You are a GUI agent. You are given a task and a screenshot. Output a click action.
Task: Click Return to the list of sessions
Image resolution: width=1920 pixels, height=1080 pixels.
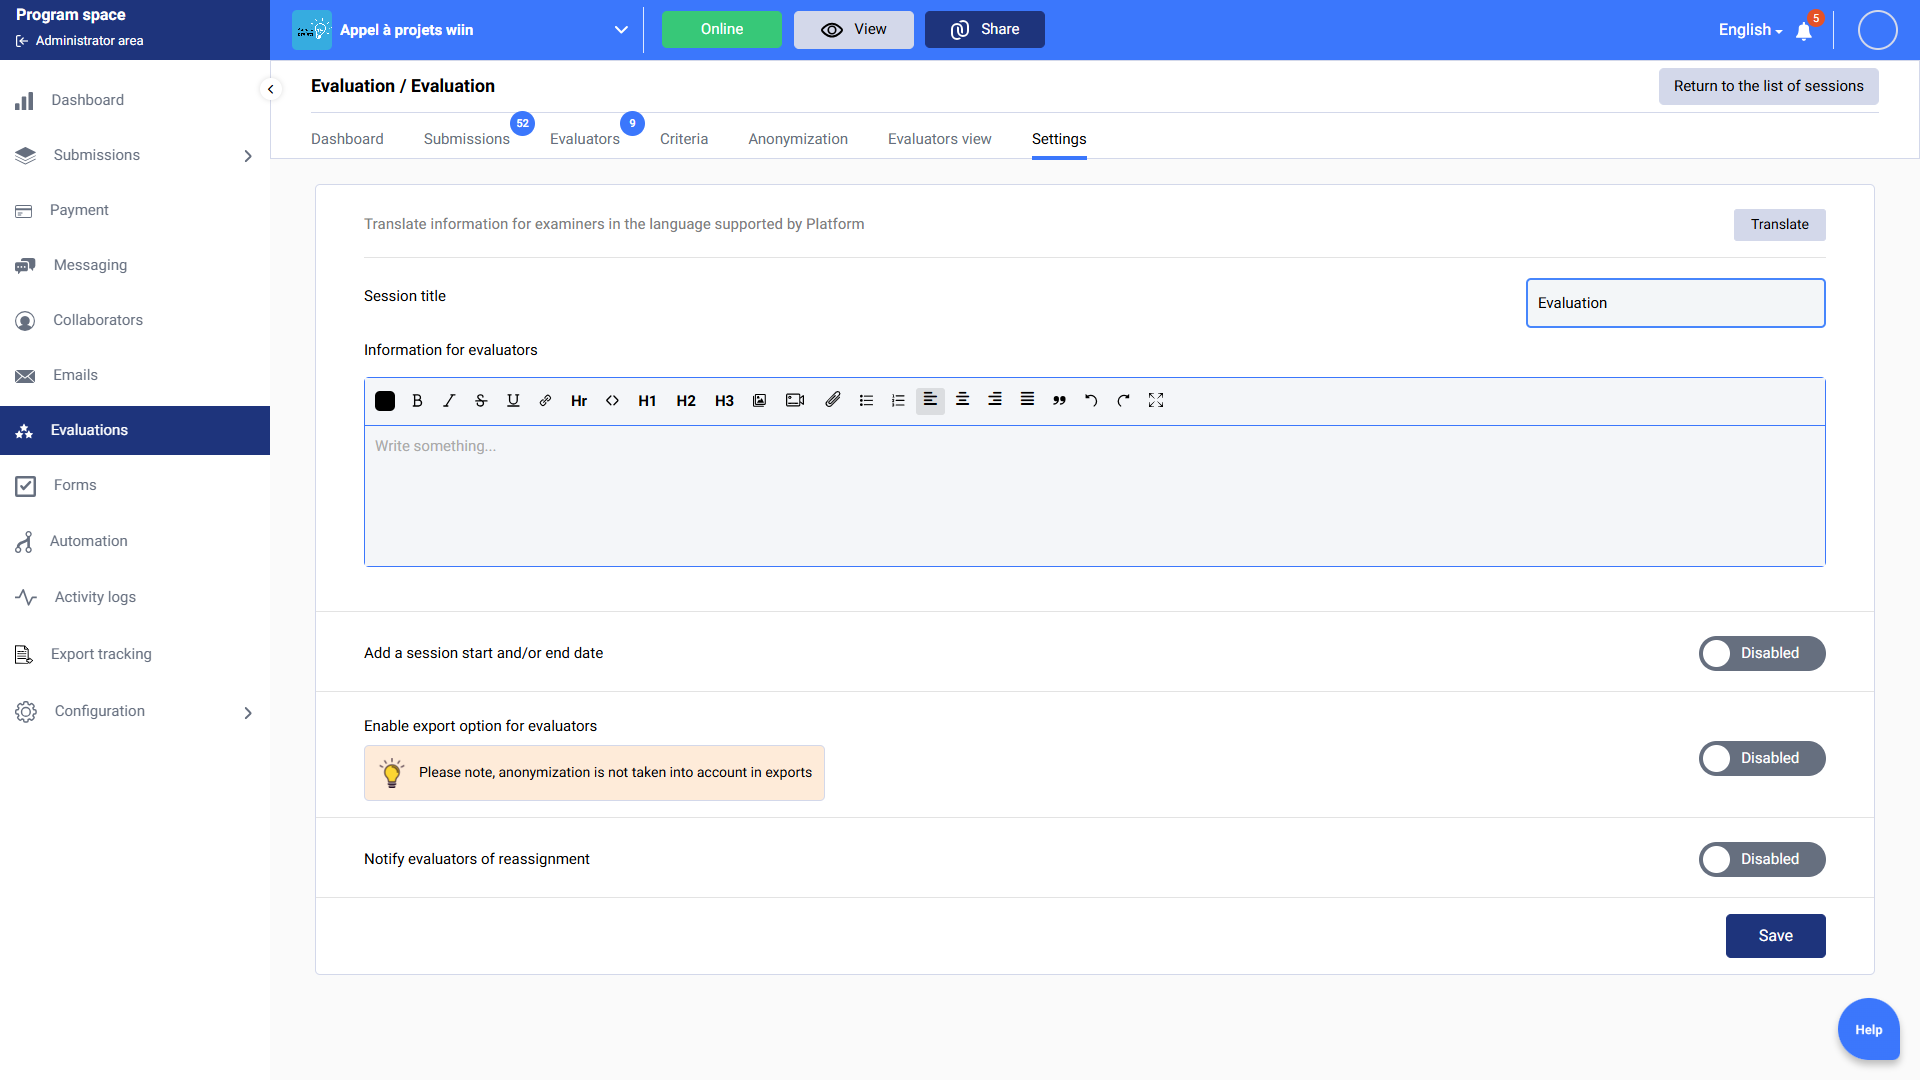(x=1768, y=87)
